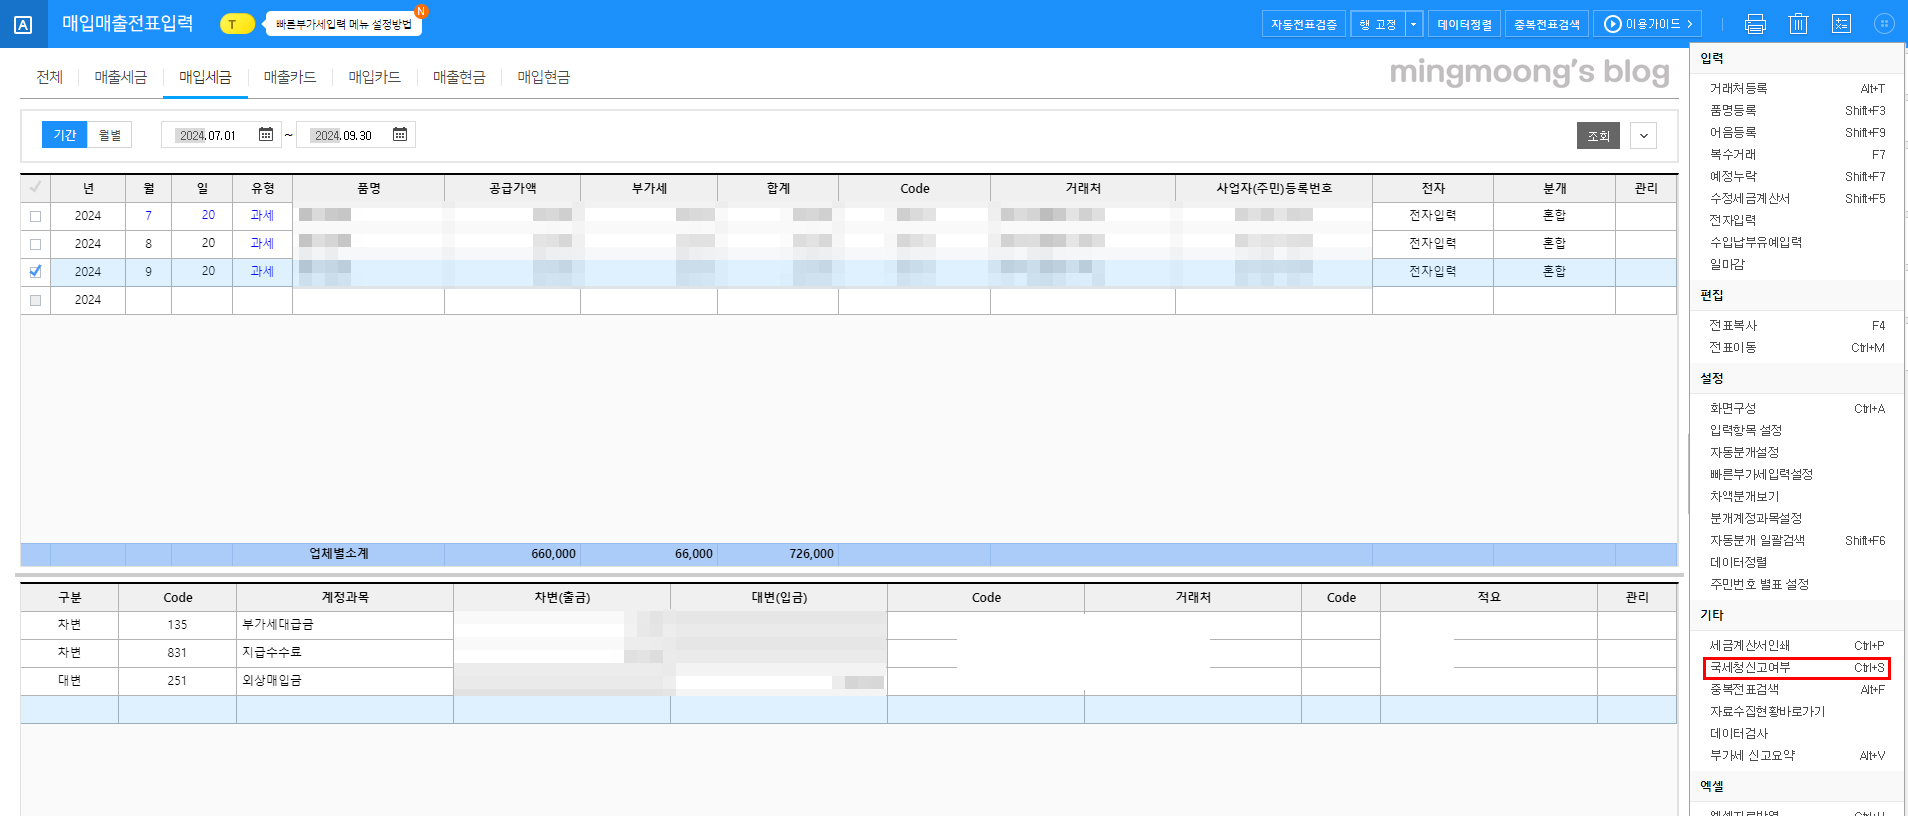Click the app logo 'A' icon
The width and height of the screenshot is (1908, 816).
click(23, 25)
